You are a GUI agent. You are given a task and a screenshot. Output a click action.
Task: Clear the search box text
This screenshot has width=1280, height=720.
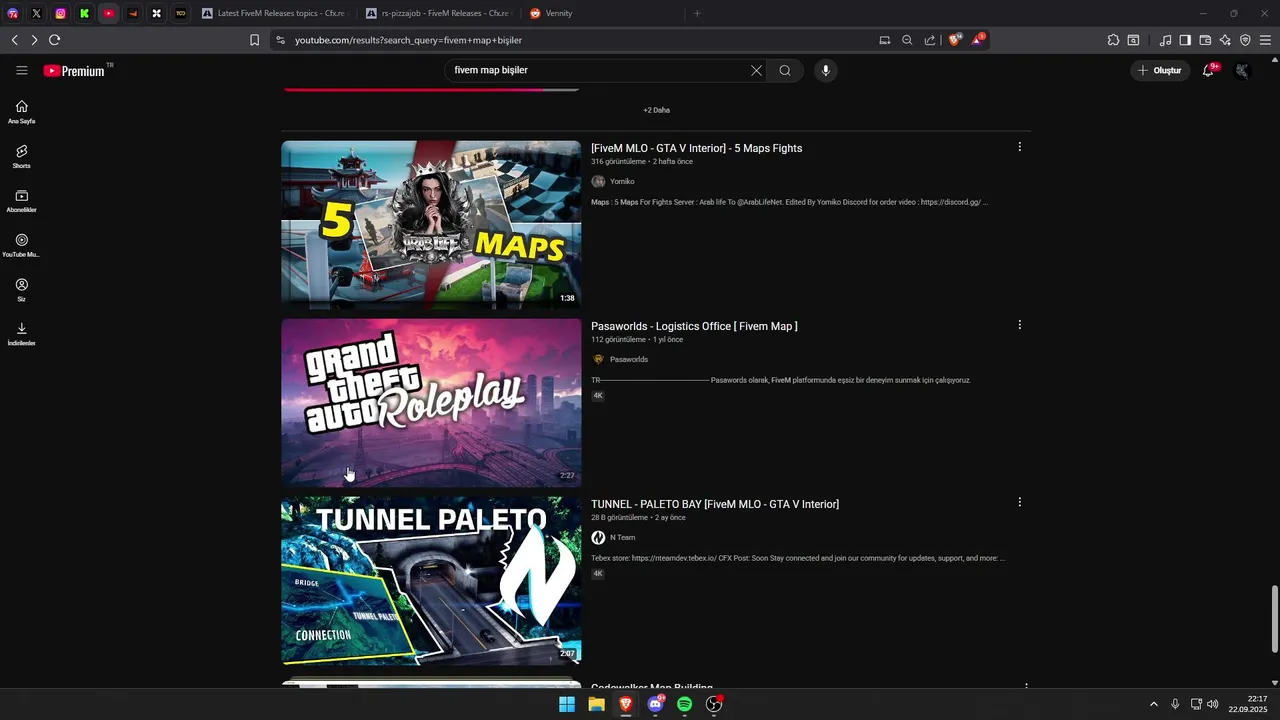(756, 70)
